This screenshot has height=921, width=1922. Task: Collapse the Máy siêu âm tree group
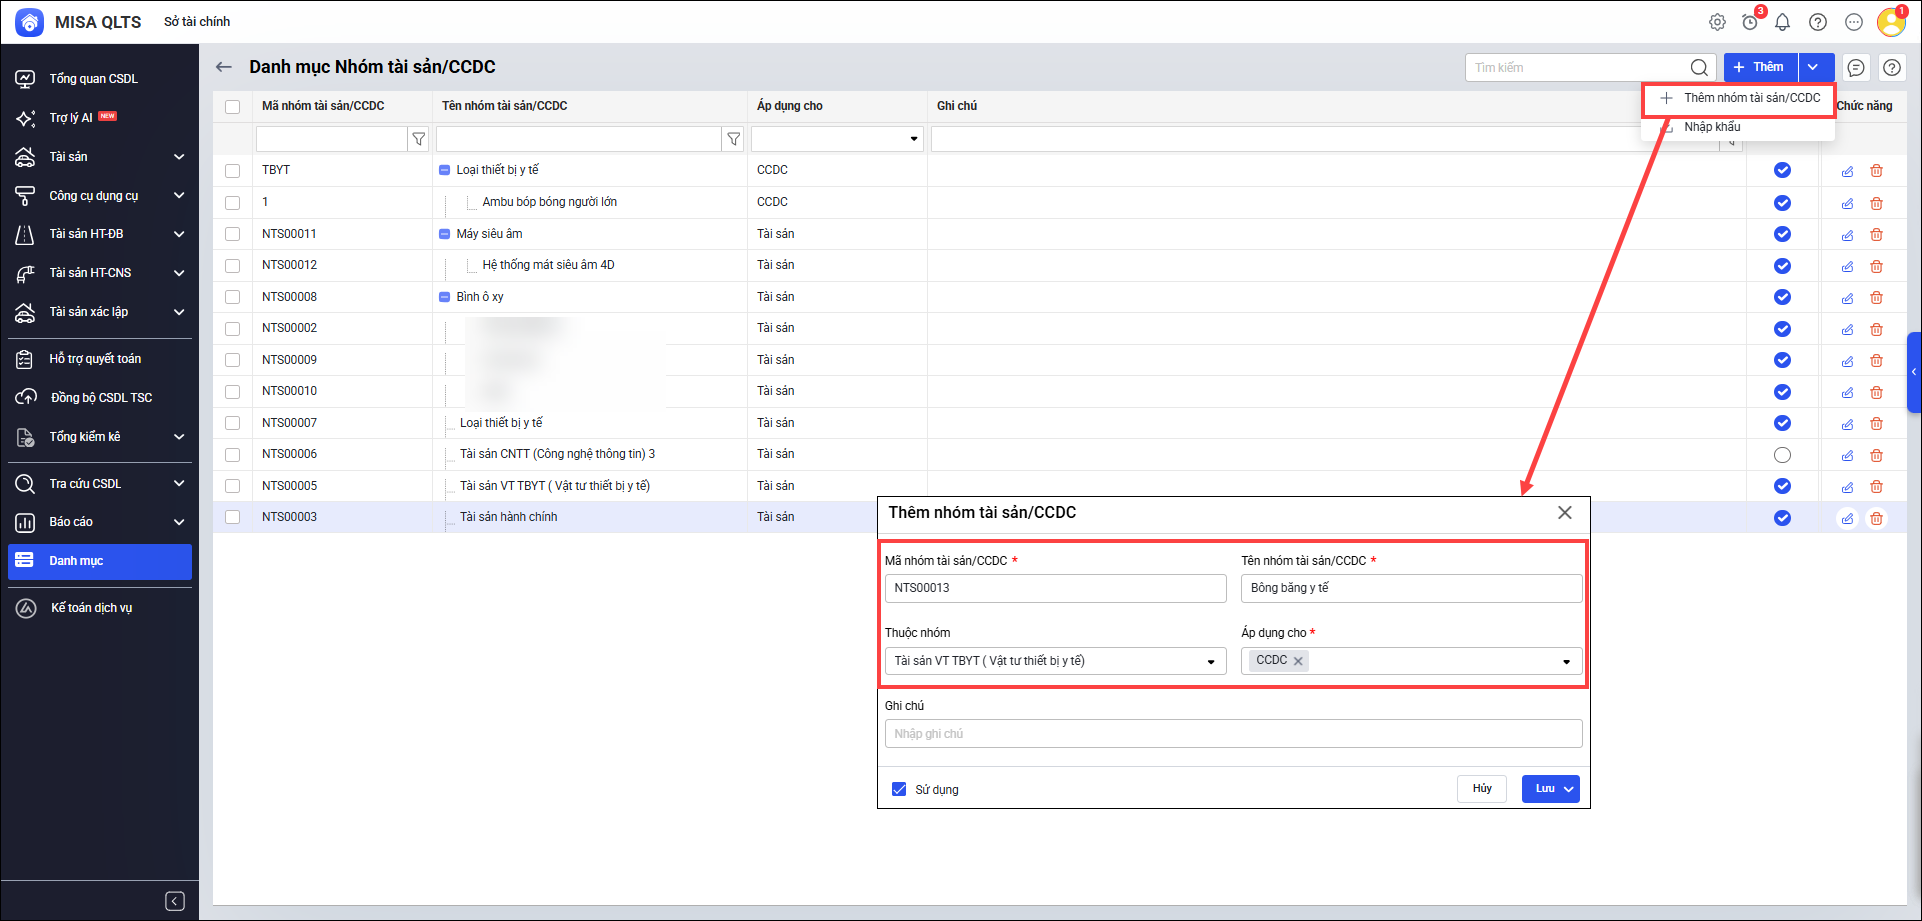pyautogui.click(x=445, y=234)
